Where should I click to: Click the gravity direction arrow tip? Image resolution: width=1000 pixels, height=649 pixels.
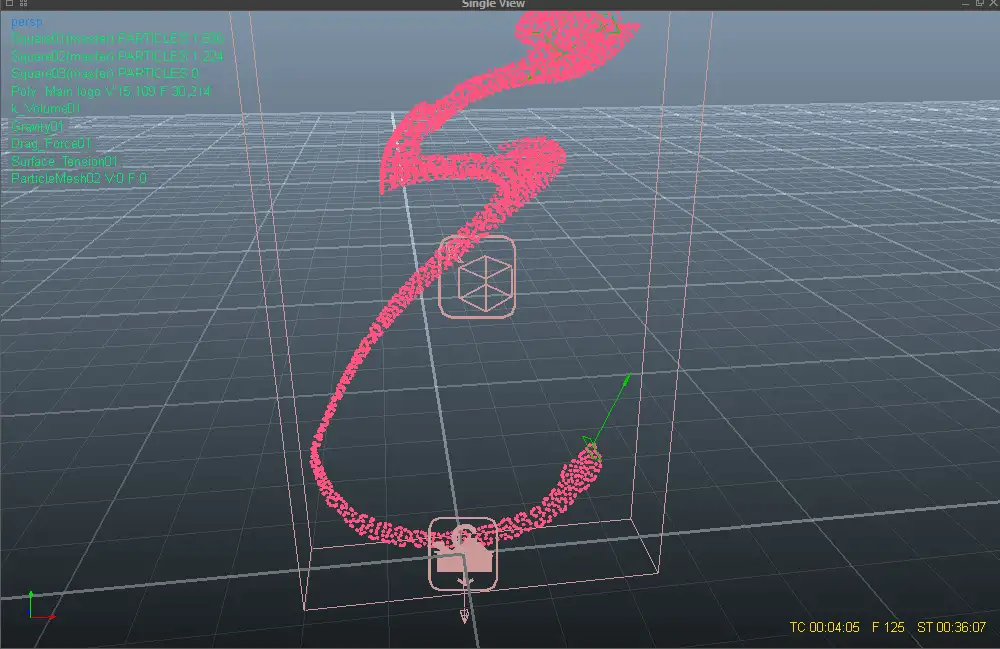pyautogui.click(x=464, y=616)
